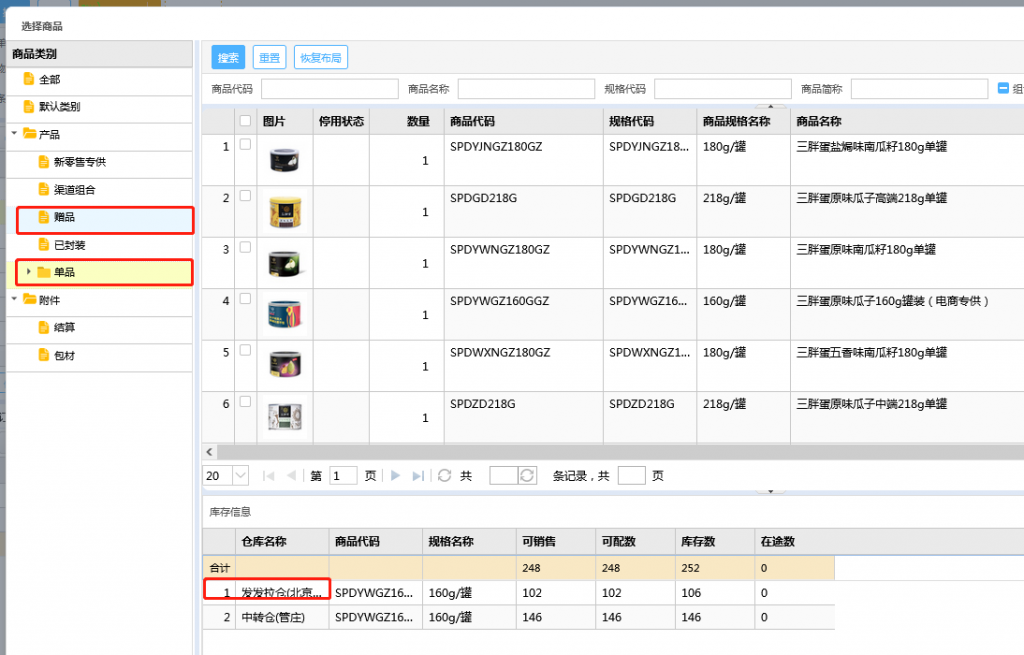The image size is (1024, 655).
Task: Open the page size dropdown showing 20
Action: [240, 476]
